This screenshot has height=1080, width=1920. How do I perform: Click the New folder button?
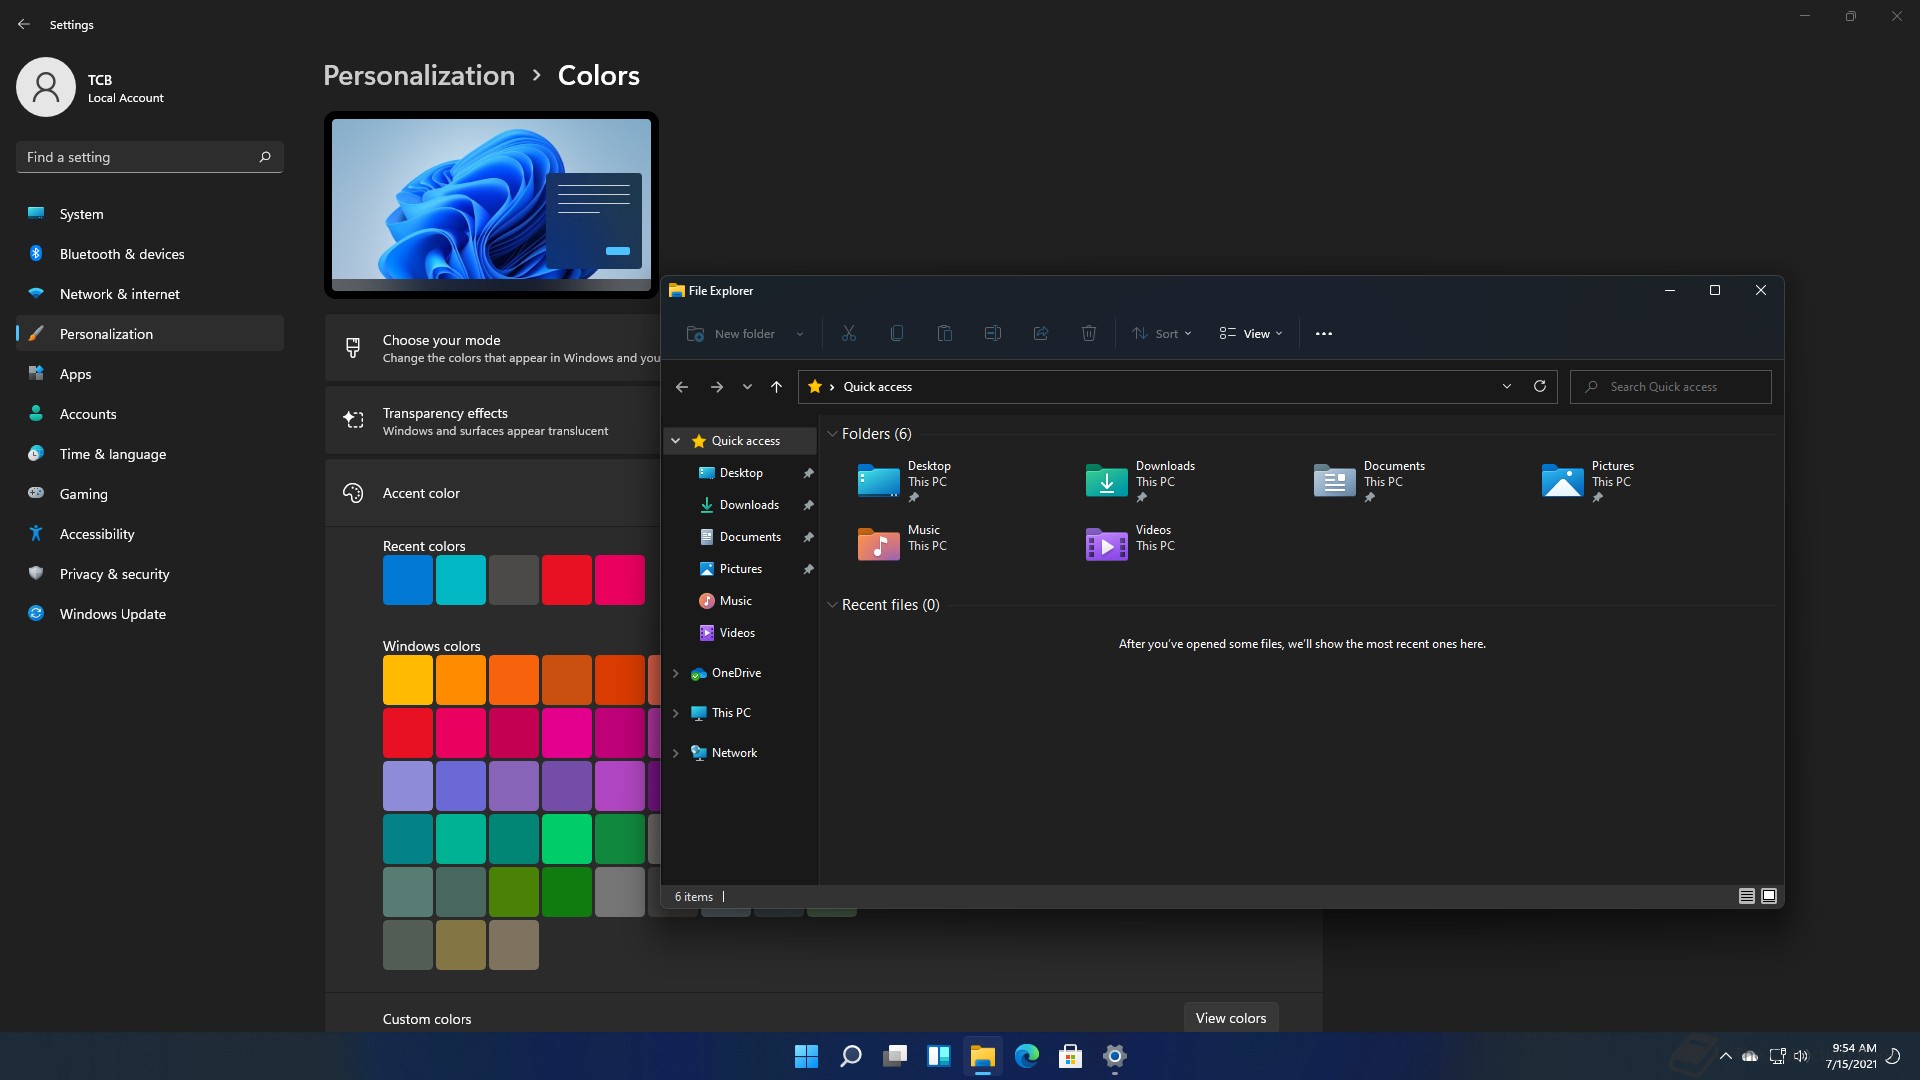click(731, 334)
